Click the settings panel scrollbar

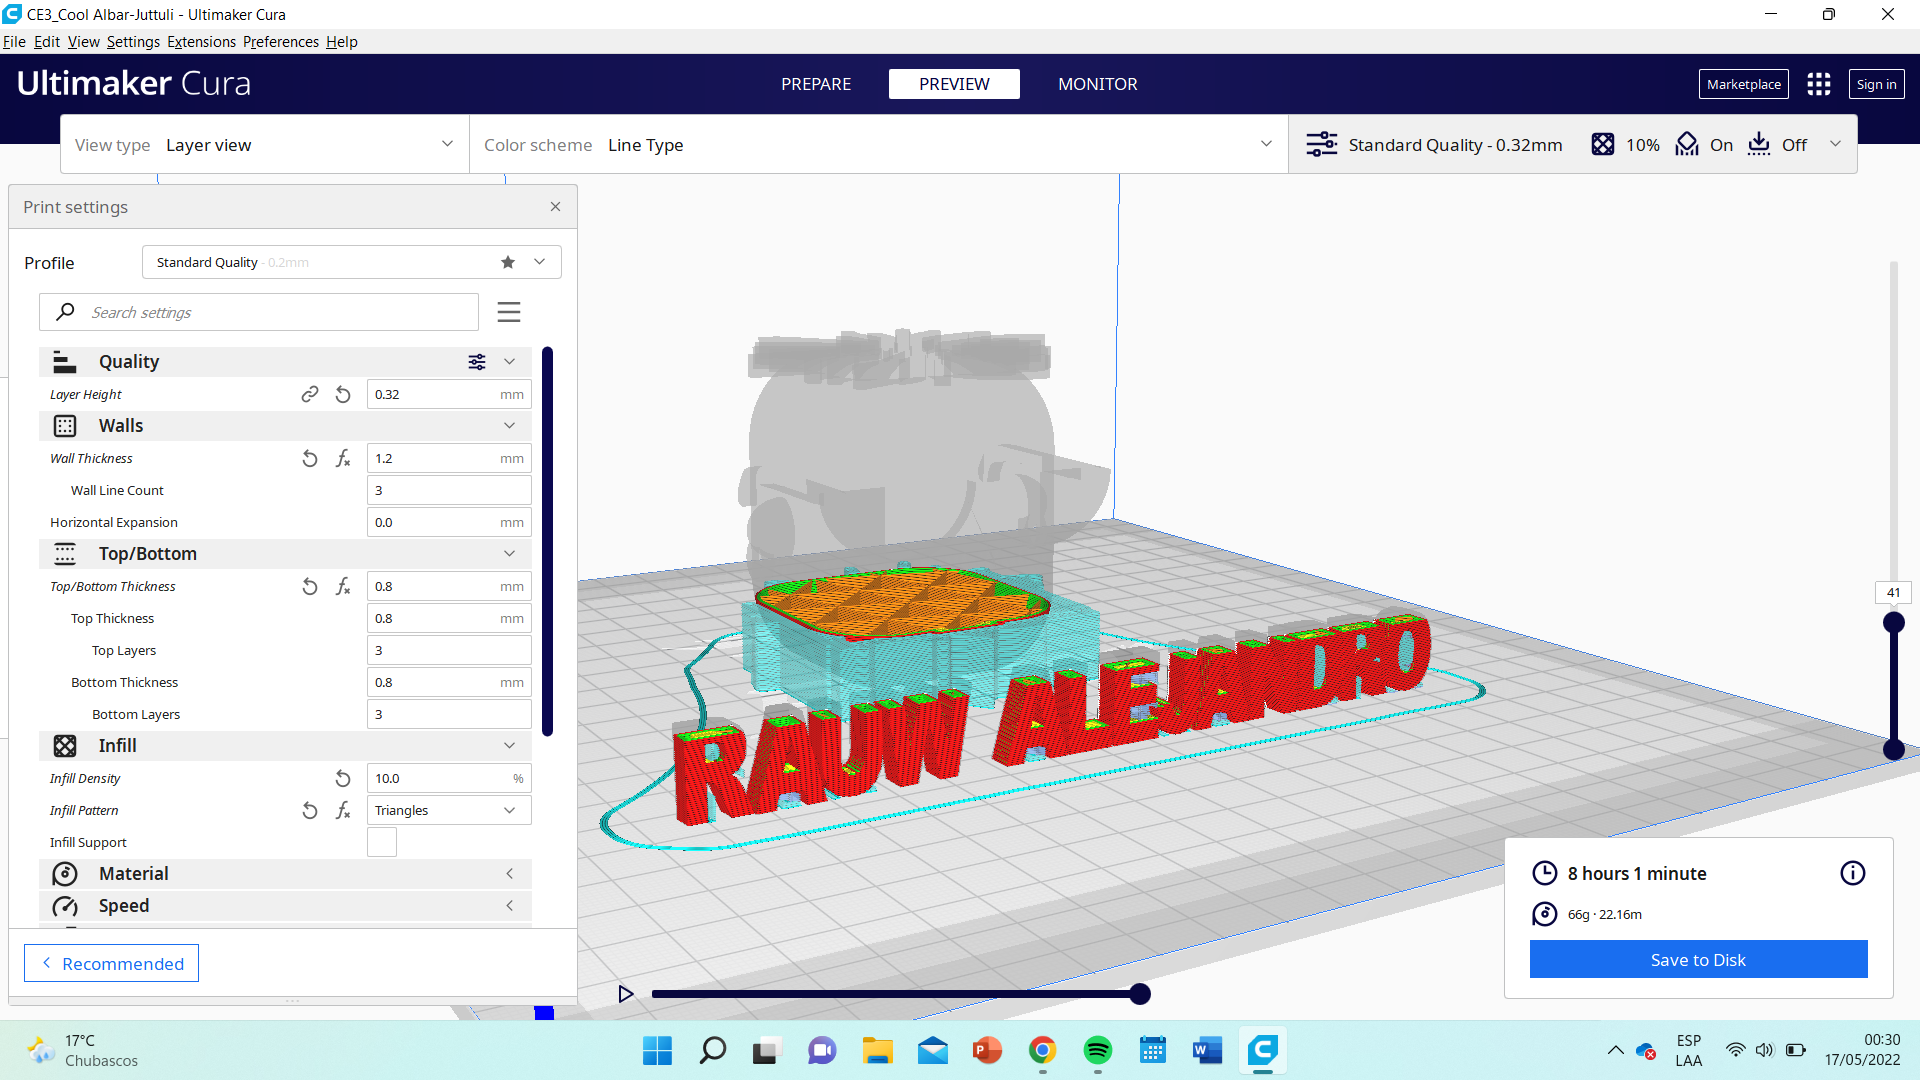click(x=547, y=542)
